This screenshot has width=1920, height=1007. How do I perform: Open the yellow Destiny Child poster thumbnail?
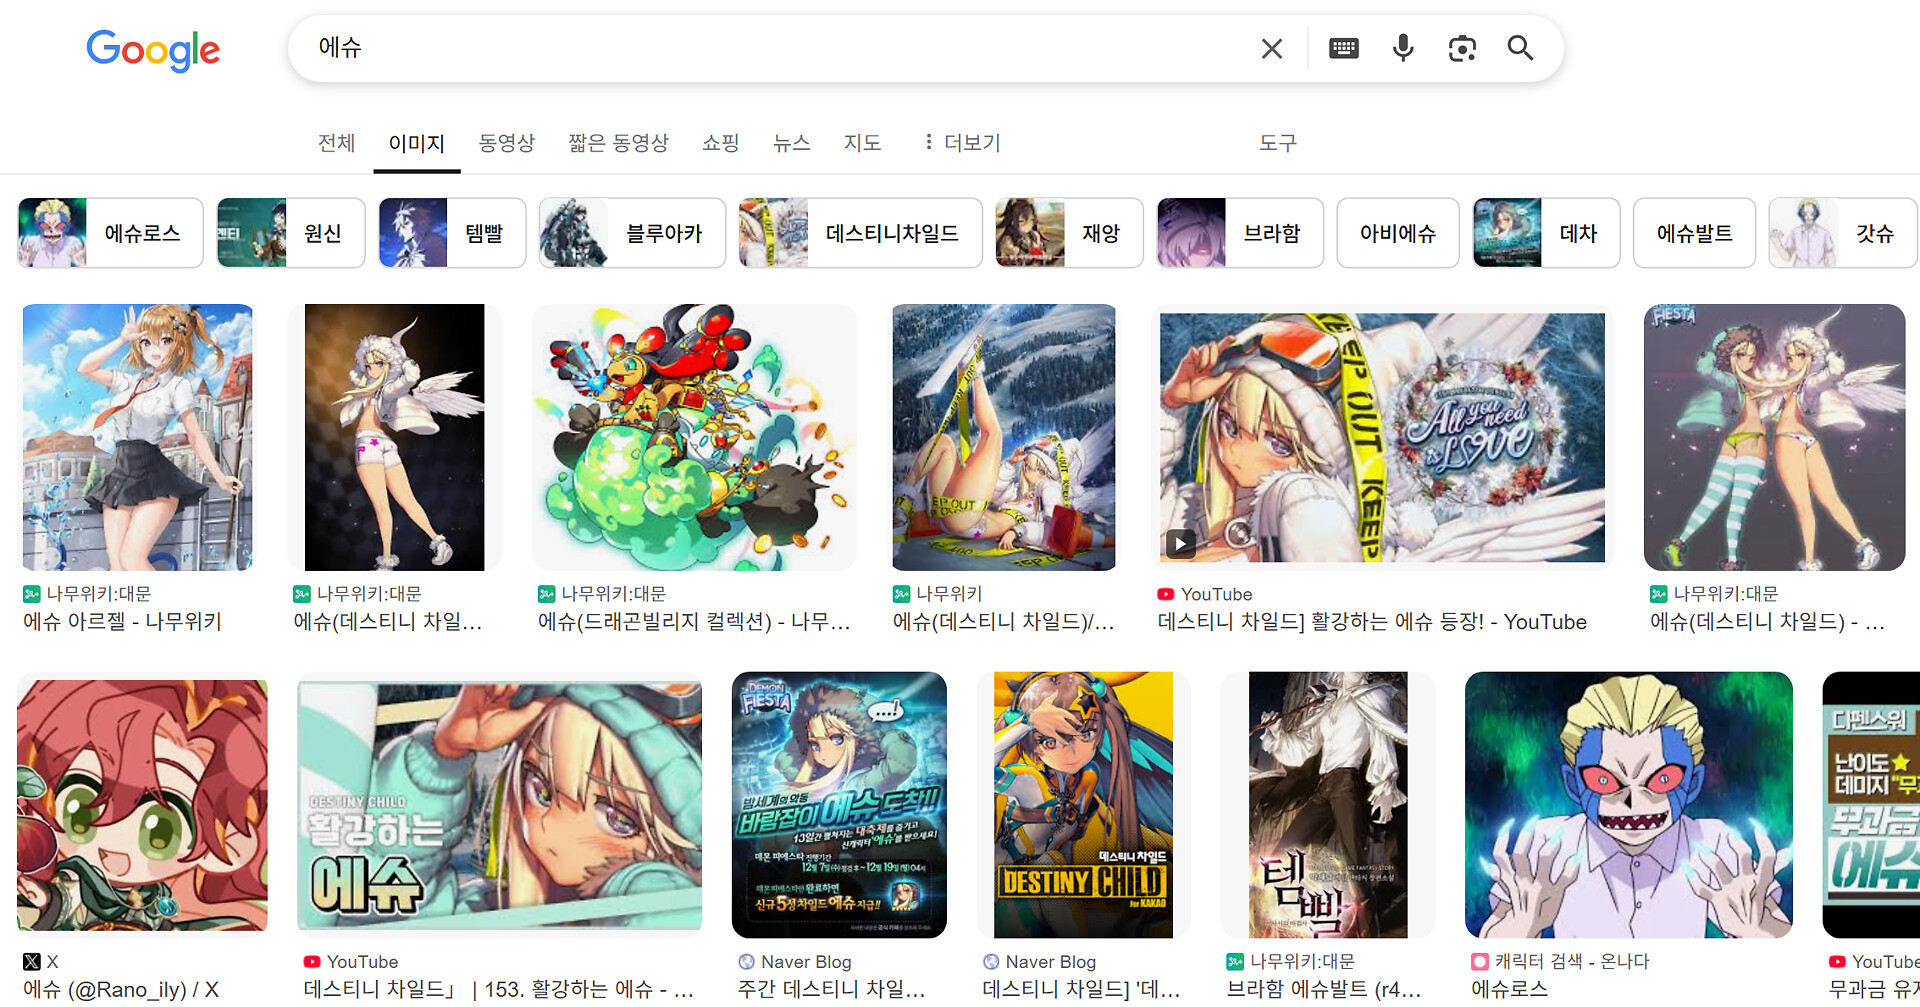pos(1083,805)
